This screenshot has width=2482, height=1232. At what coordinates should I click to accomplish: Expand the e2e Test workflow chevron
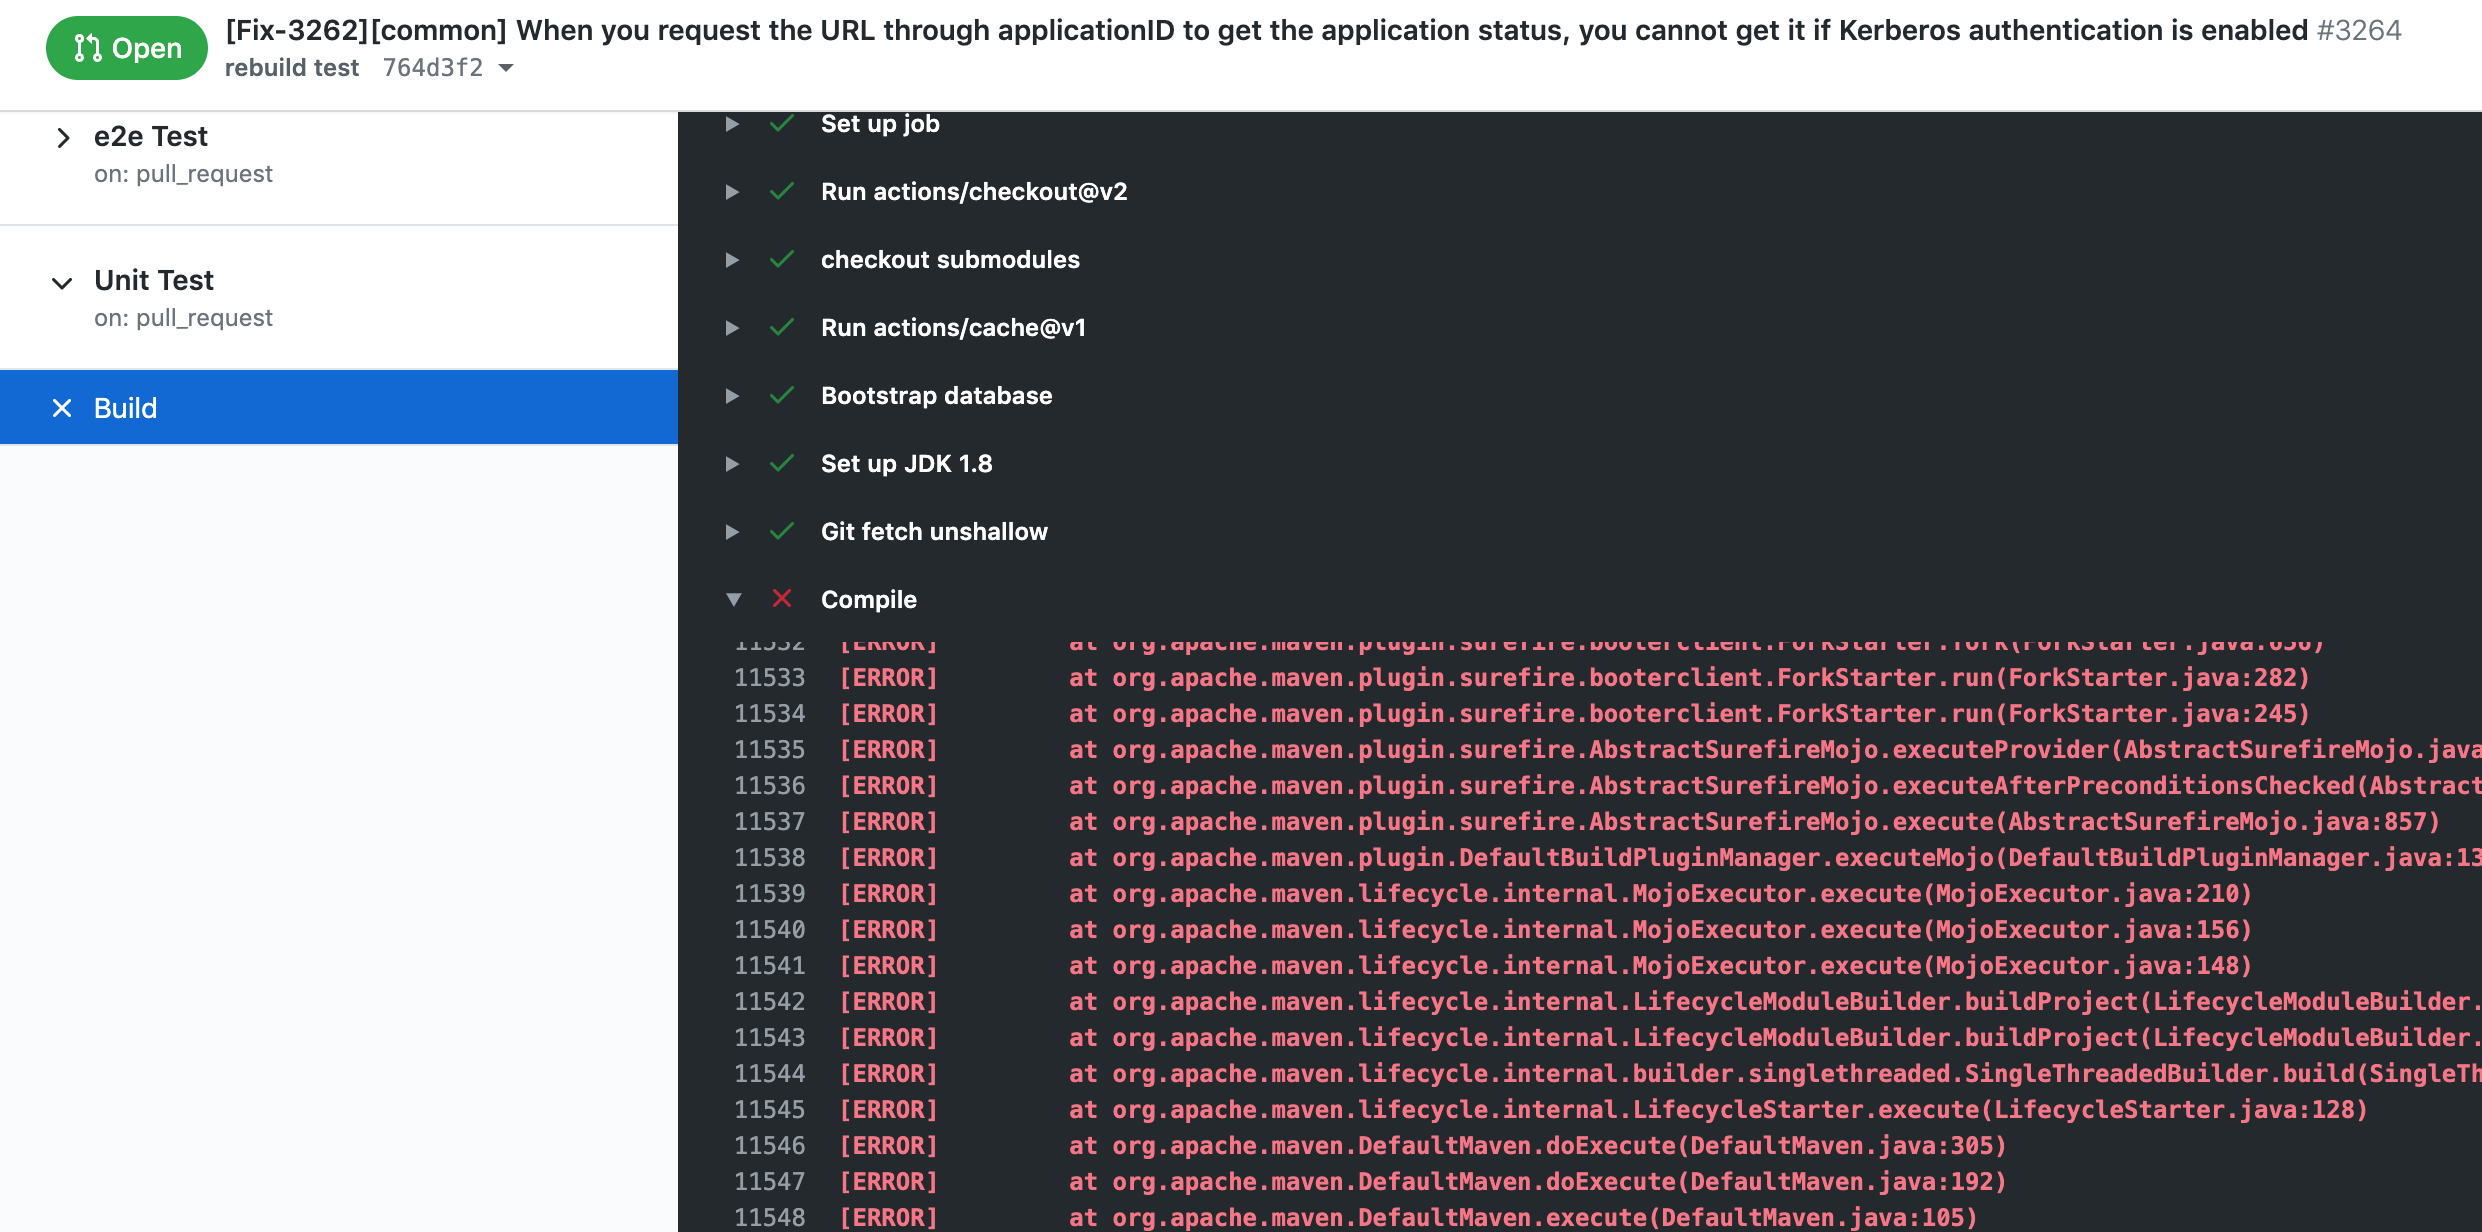(x=63, y=137)
